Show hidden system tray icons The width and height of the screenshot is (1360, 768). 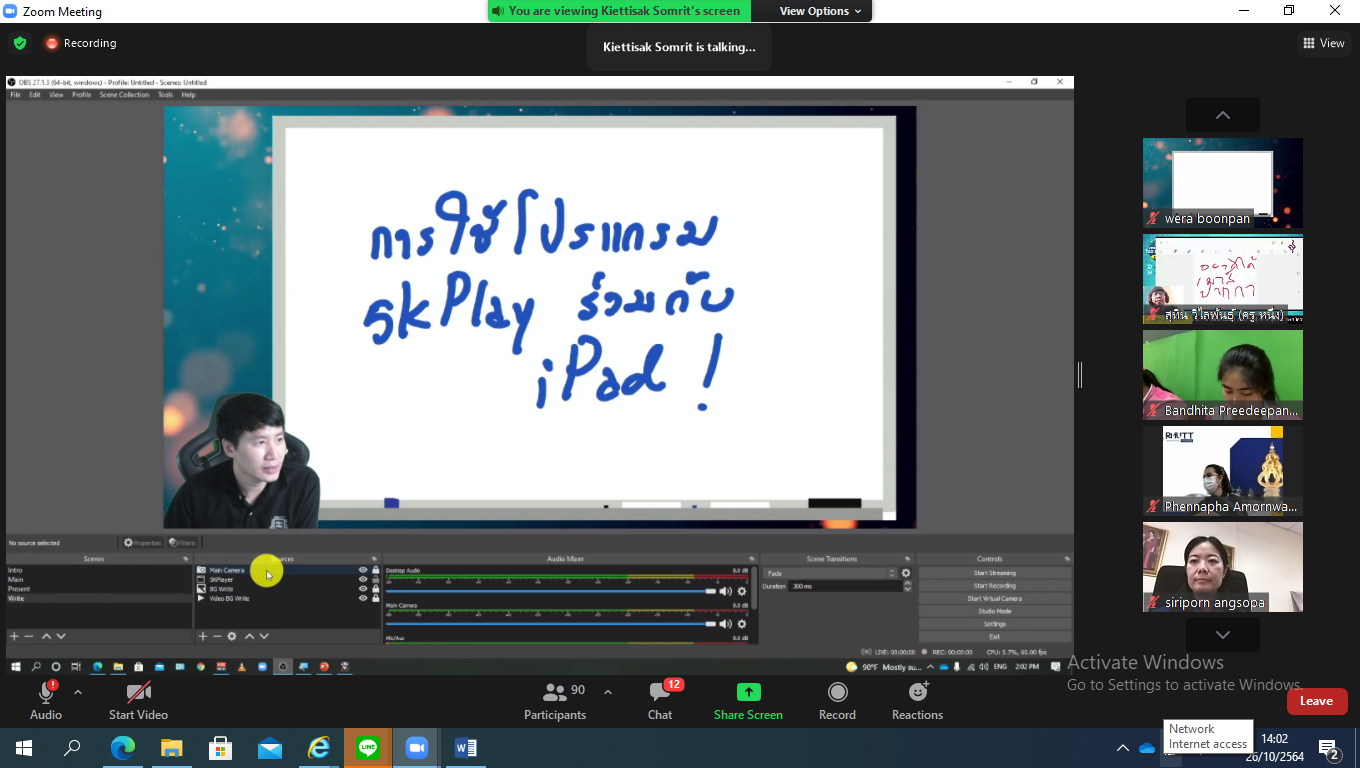point(1122,748)
